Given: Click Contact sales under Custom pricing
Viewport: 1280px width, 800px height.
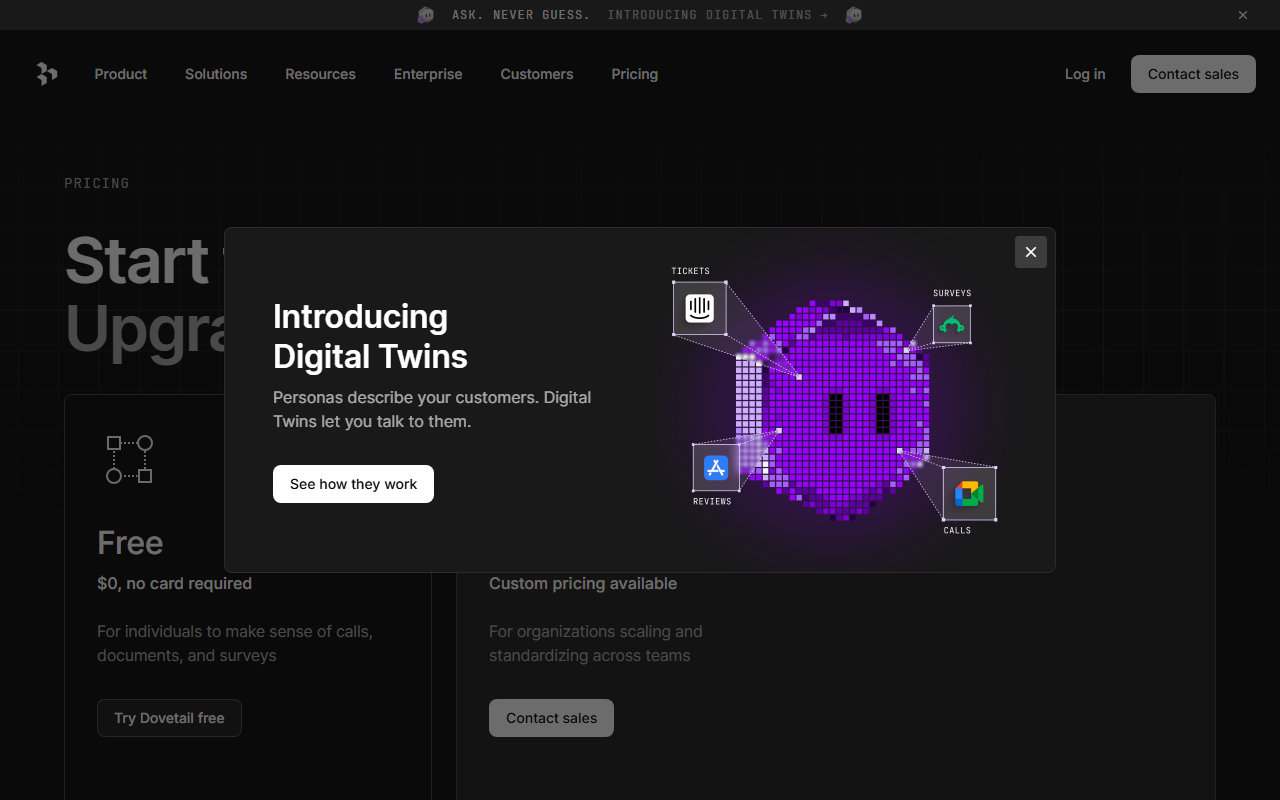Looking at the screenshot, I should (551, 718).
